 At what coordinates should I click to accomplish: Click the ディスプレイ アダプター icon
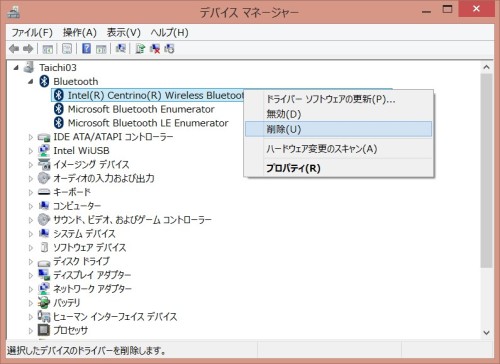[x=44, y=275]
